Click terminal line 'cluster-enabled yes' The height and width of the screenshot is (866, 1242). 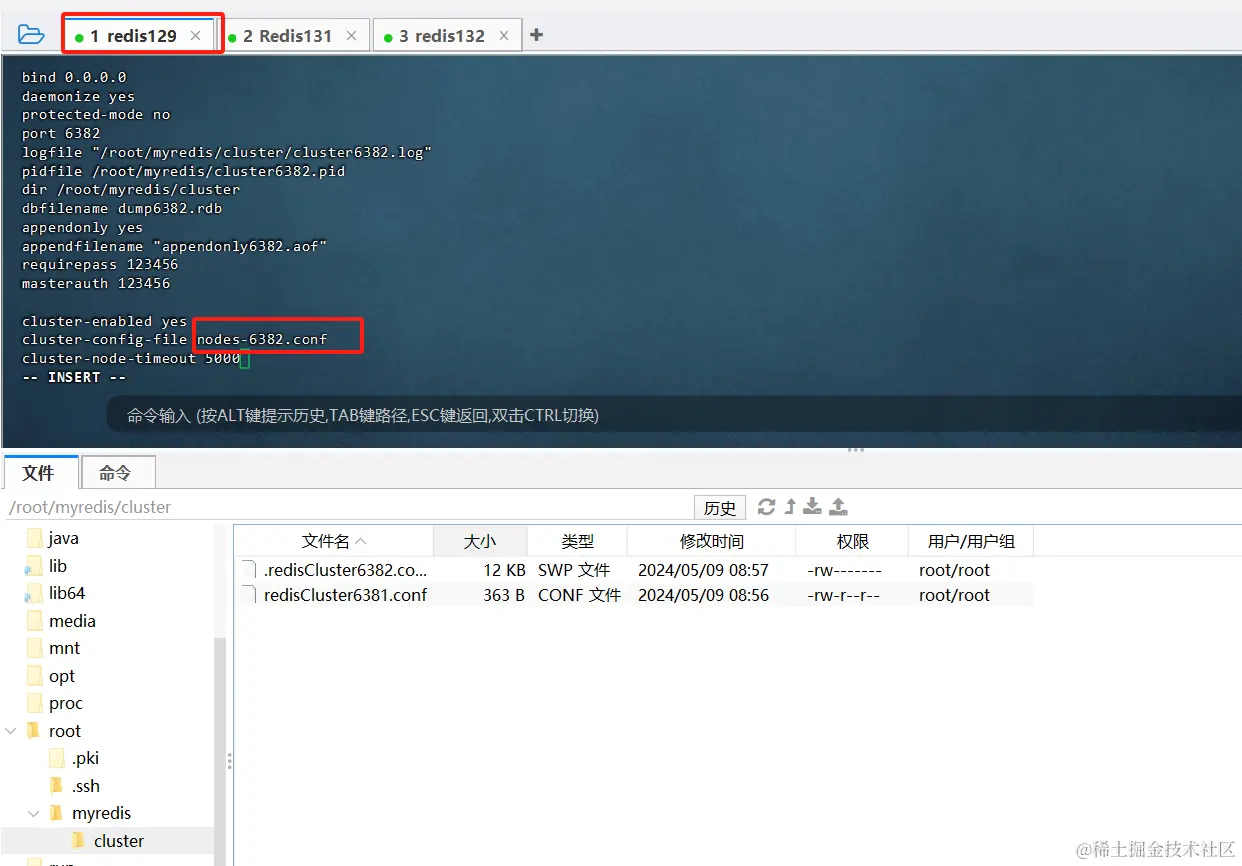point(104,321)
